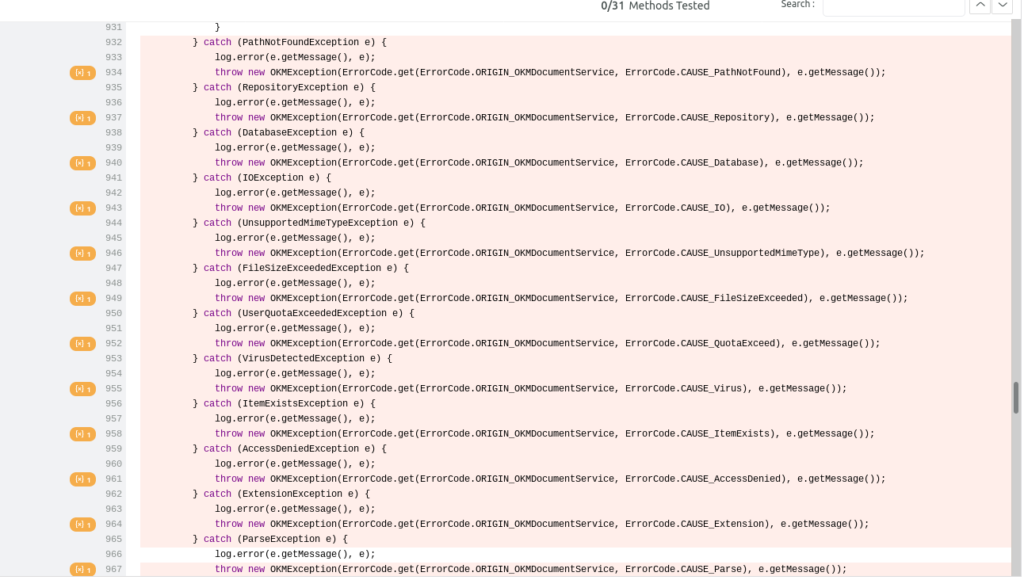Click the badge next to the ItemExists exception line
Screen dimensions: 1024x580
(81, 433)
